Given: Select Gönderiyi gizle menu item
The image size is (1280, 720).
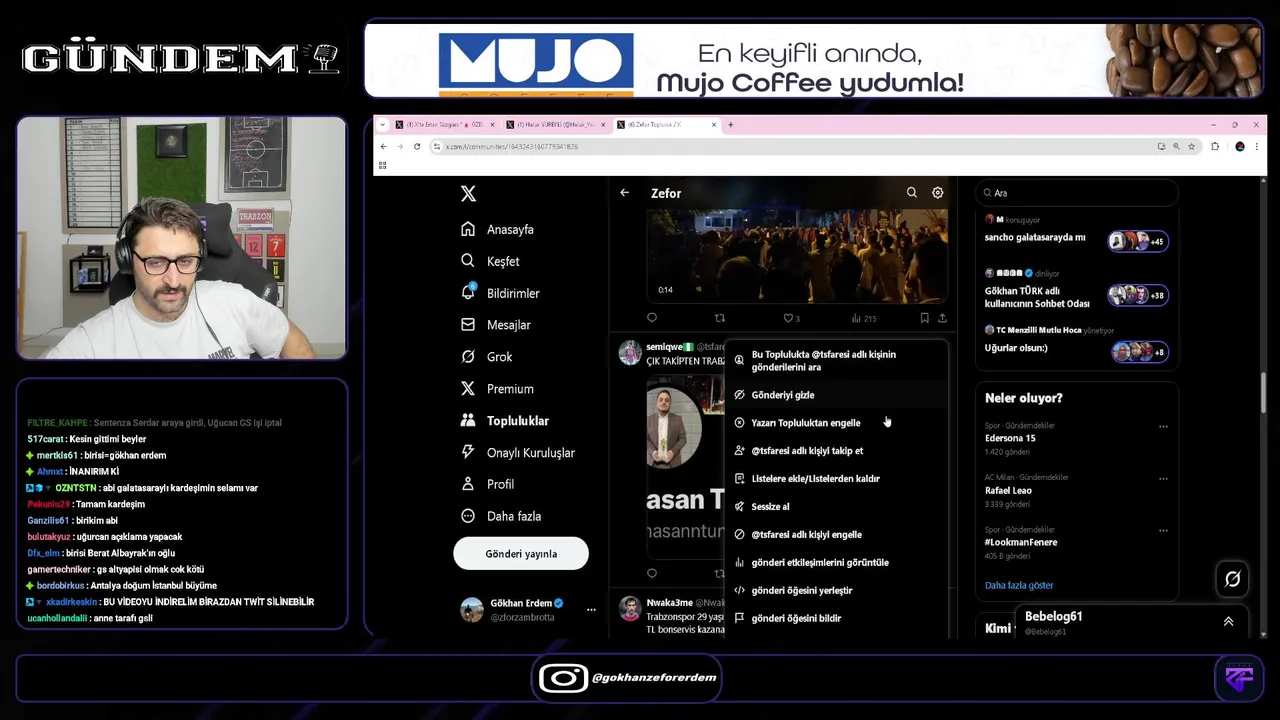Looking at the screenshot, I should pyautogui.click(x=836, y=395).
